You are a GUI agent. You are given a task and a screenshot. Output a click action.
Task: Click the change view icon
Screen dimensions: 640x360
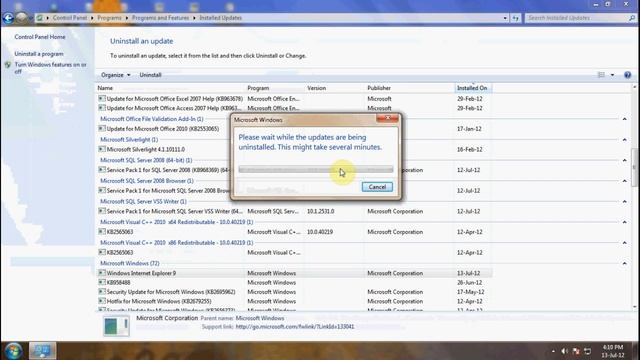[601, 75]
